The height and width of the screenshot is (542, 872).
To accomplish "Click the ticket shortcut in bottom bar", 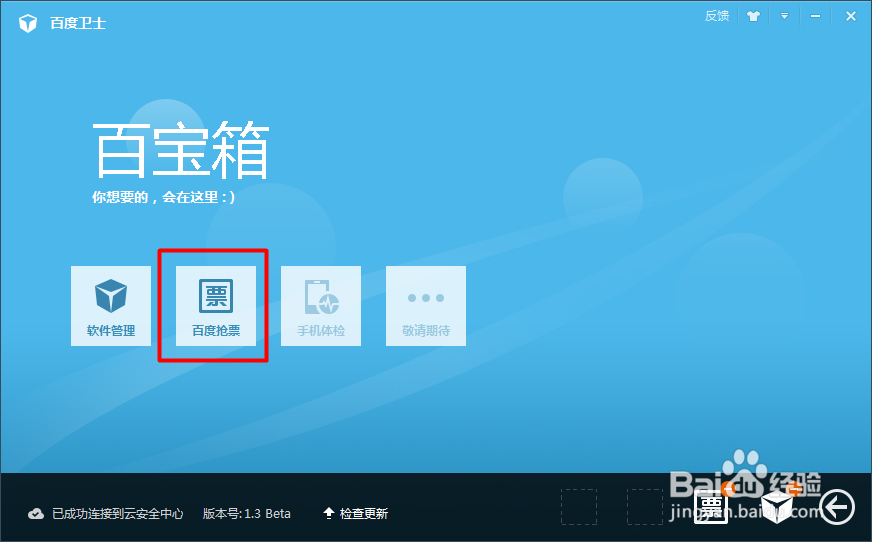I will pos(711,506).
